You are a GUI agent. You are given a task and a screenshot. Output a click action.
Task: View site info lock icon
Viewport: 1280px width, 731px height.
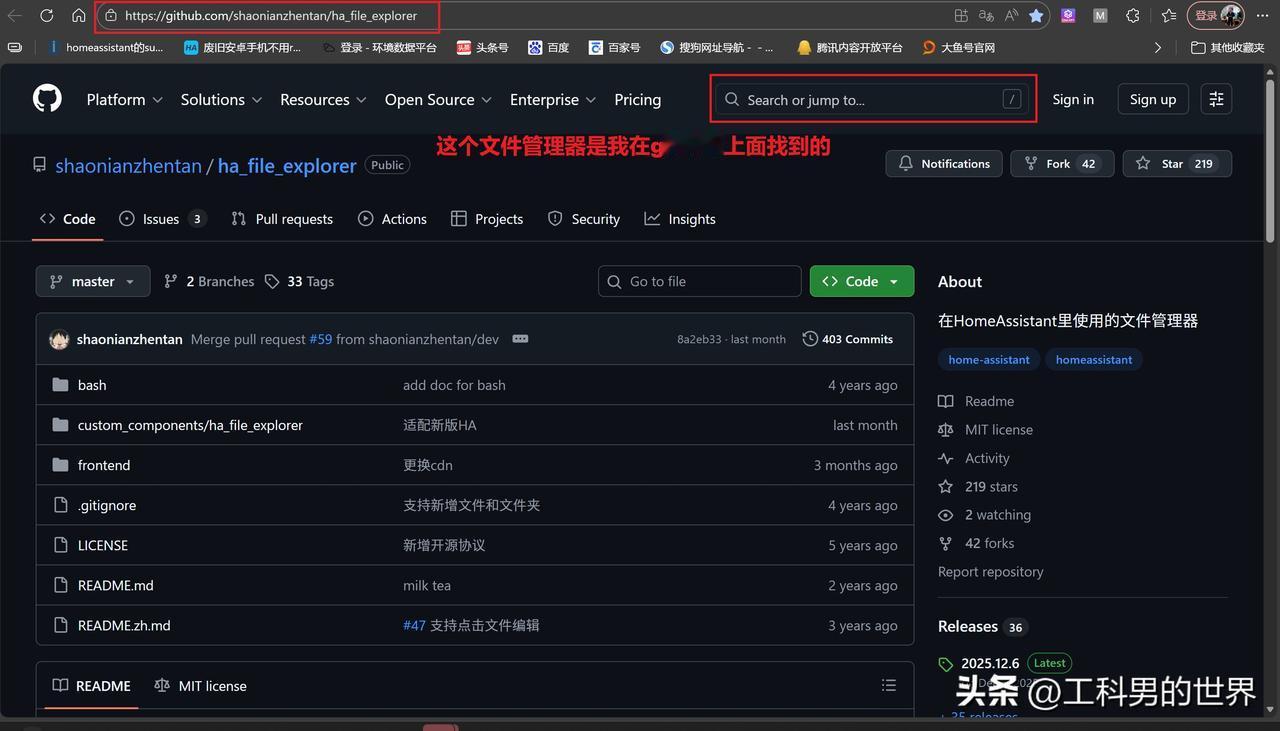(x=111, y=16)
